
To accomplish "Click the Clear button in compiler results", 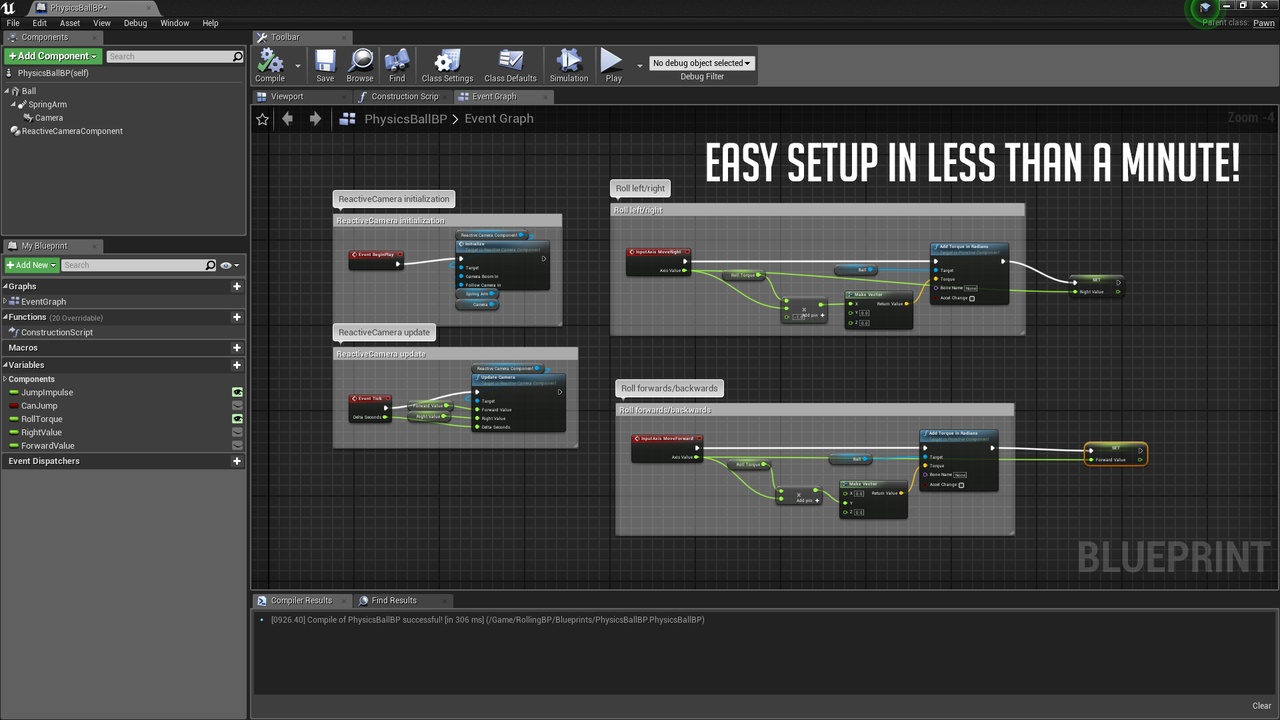I will 1262,705.
